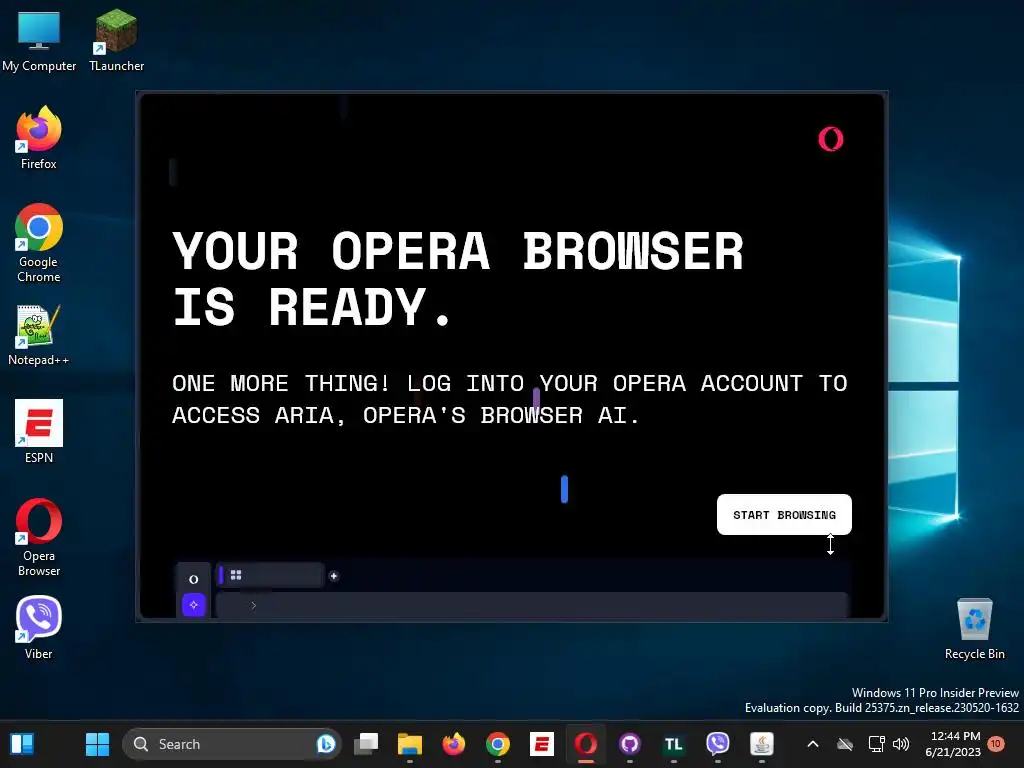Click the taskbar Search box
The height and width of the screenshot is (768, 1024).
pyautogui.click(x=232, y=744)
